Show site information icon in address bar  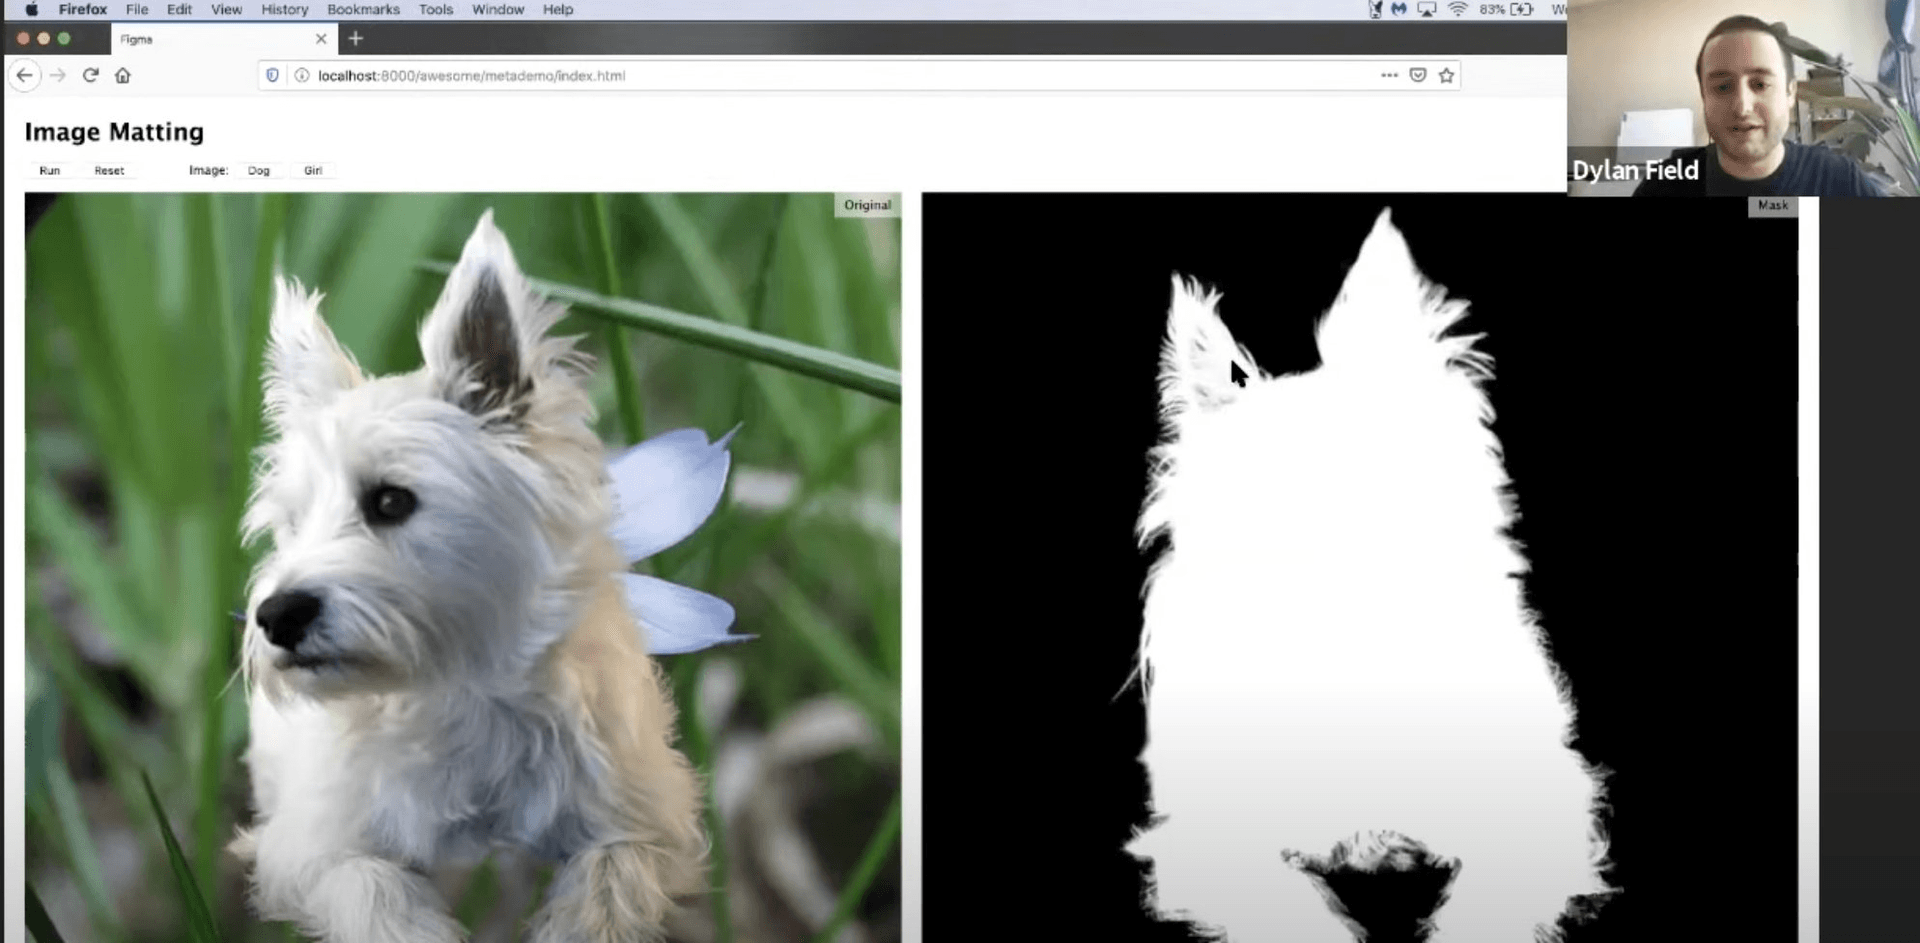pos(301,76)
